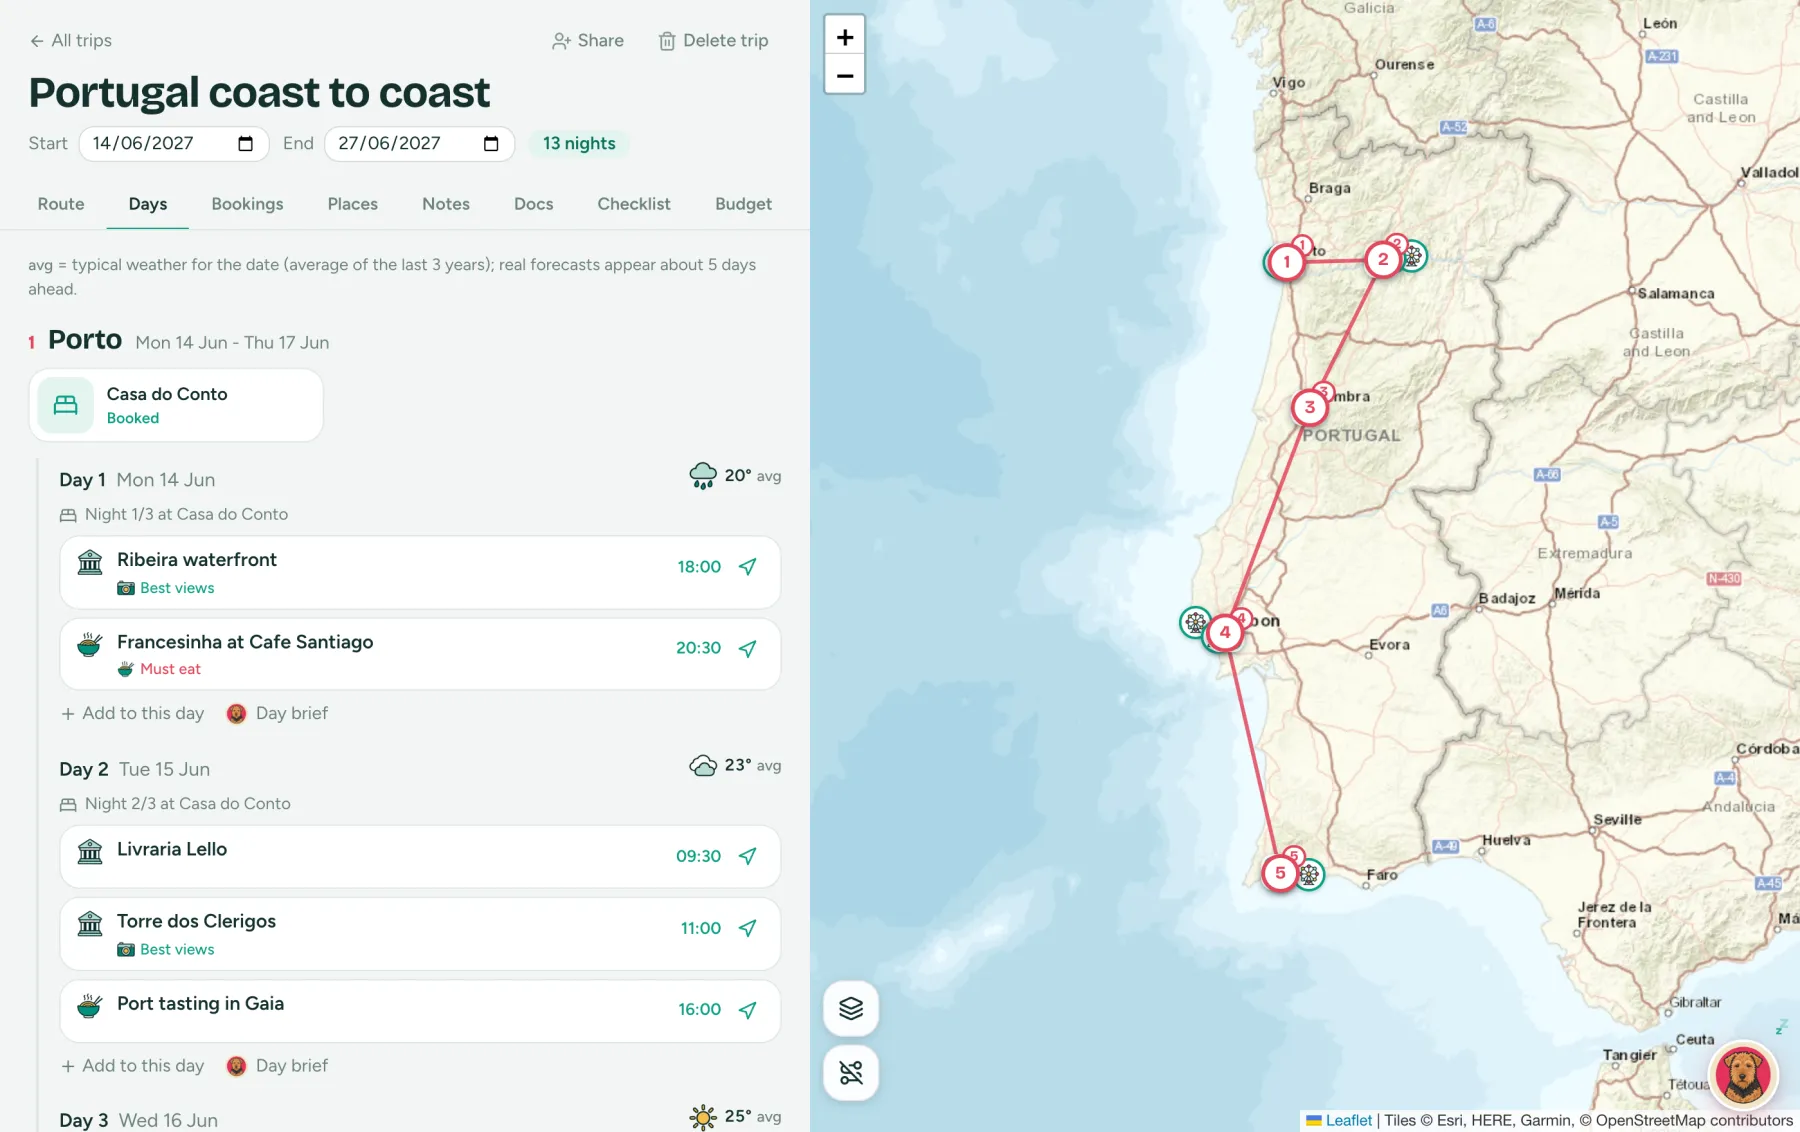
Task: Share this trip
Action: 588,41
